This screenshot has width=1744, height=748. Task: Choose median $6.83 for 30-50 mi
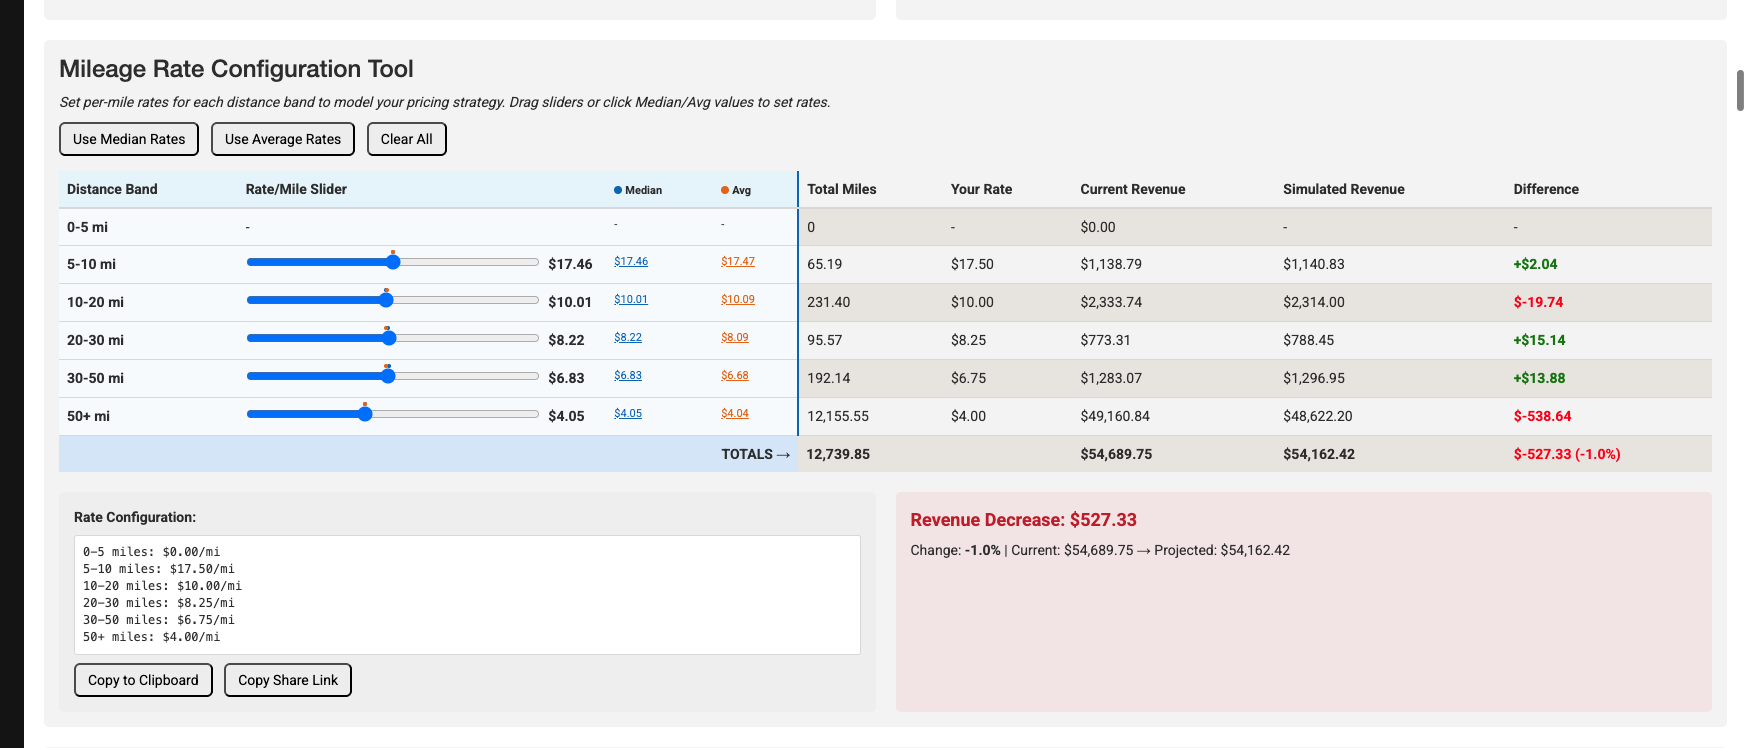tap(627, 375)
